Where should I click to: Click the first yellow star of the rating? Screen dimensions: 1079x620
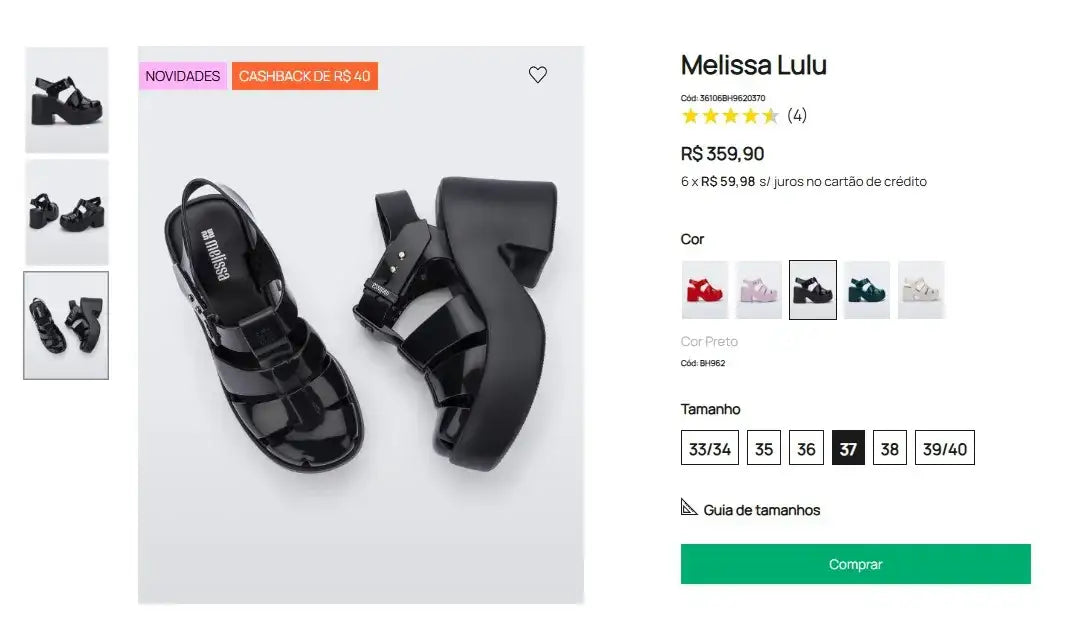tap(688, 115)
